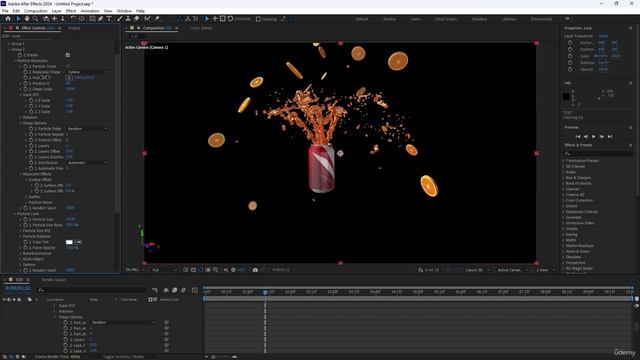This screenshot has height=360, width=640.
Task: Open the Effect menu
Action: [71, 11]
